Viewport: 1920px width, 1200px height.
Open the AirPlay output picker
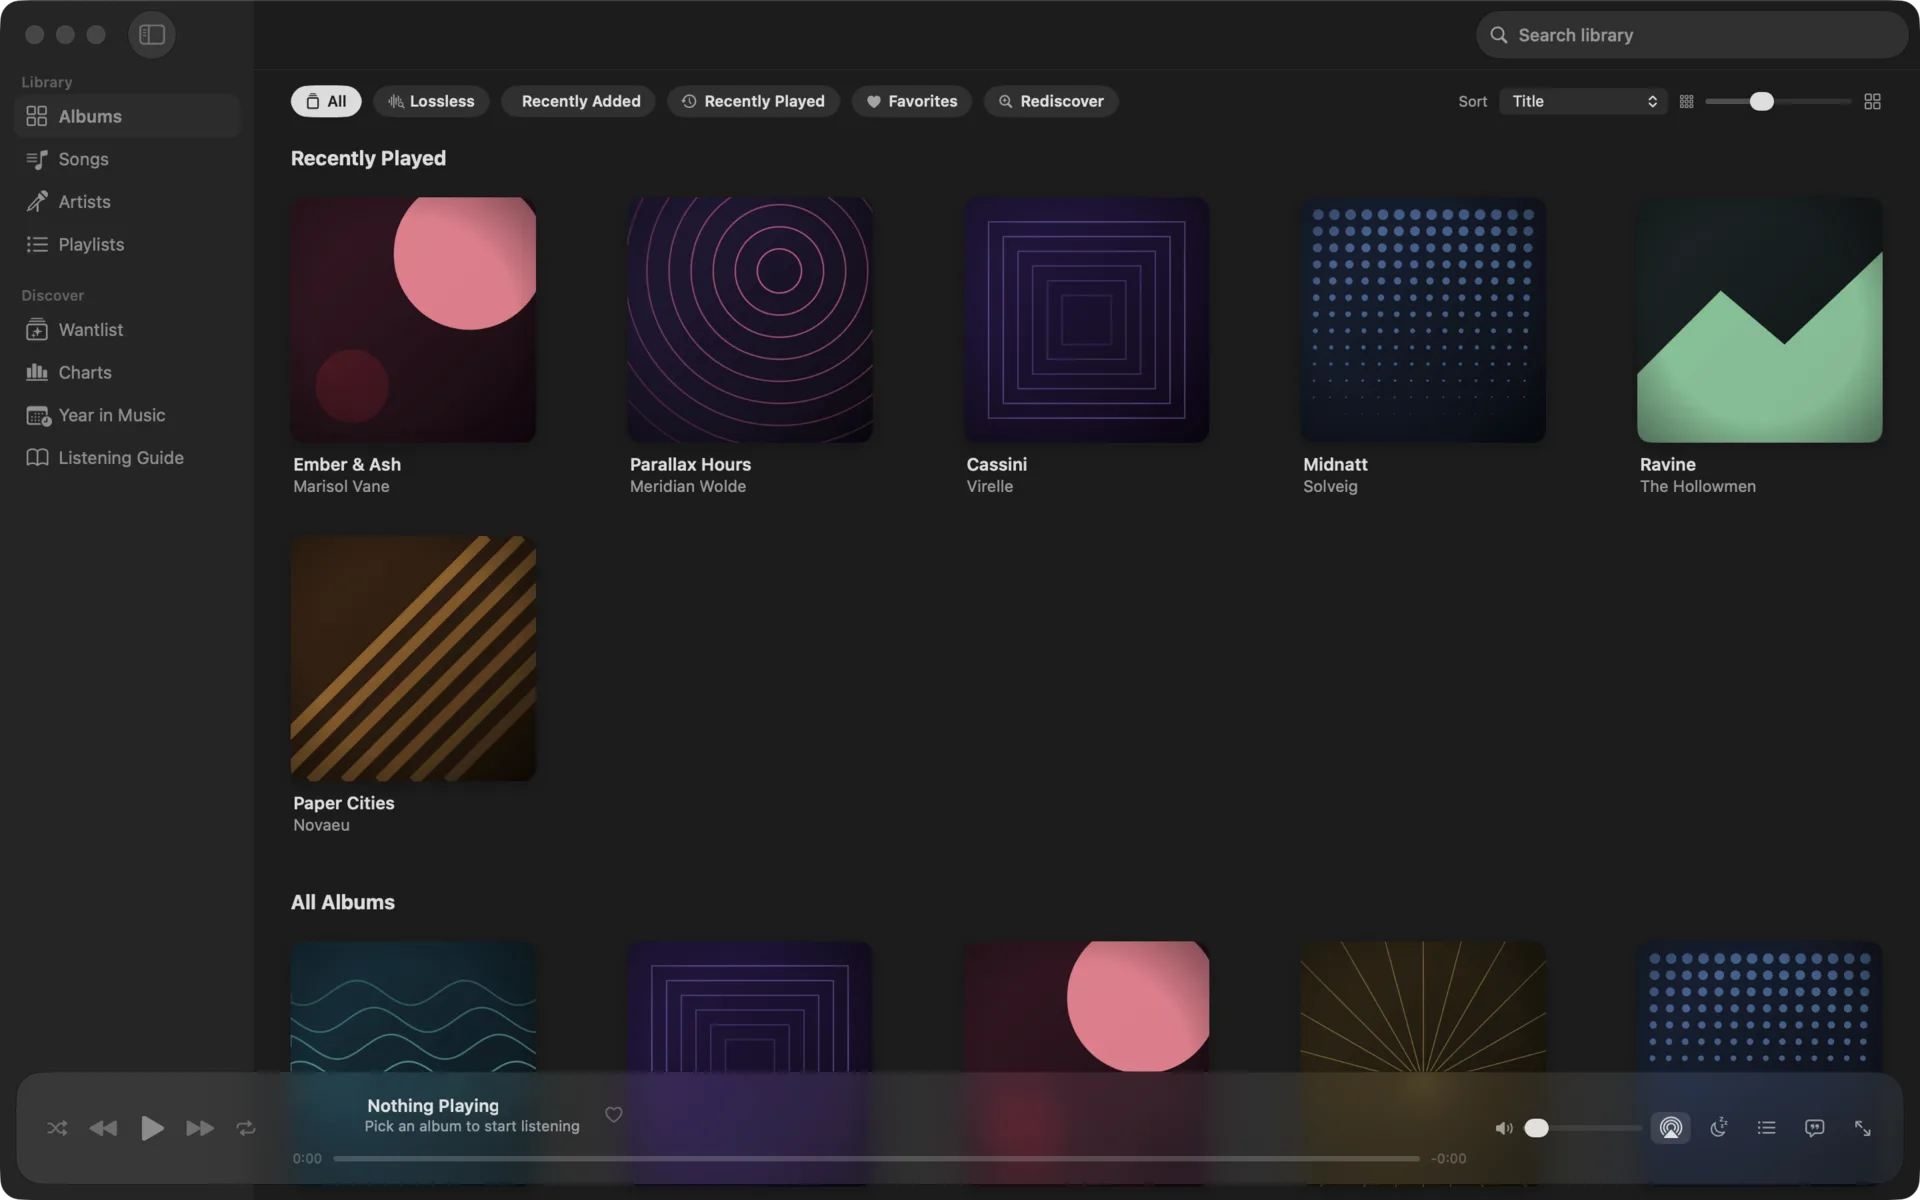(x=1671, y=1128)
